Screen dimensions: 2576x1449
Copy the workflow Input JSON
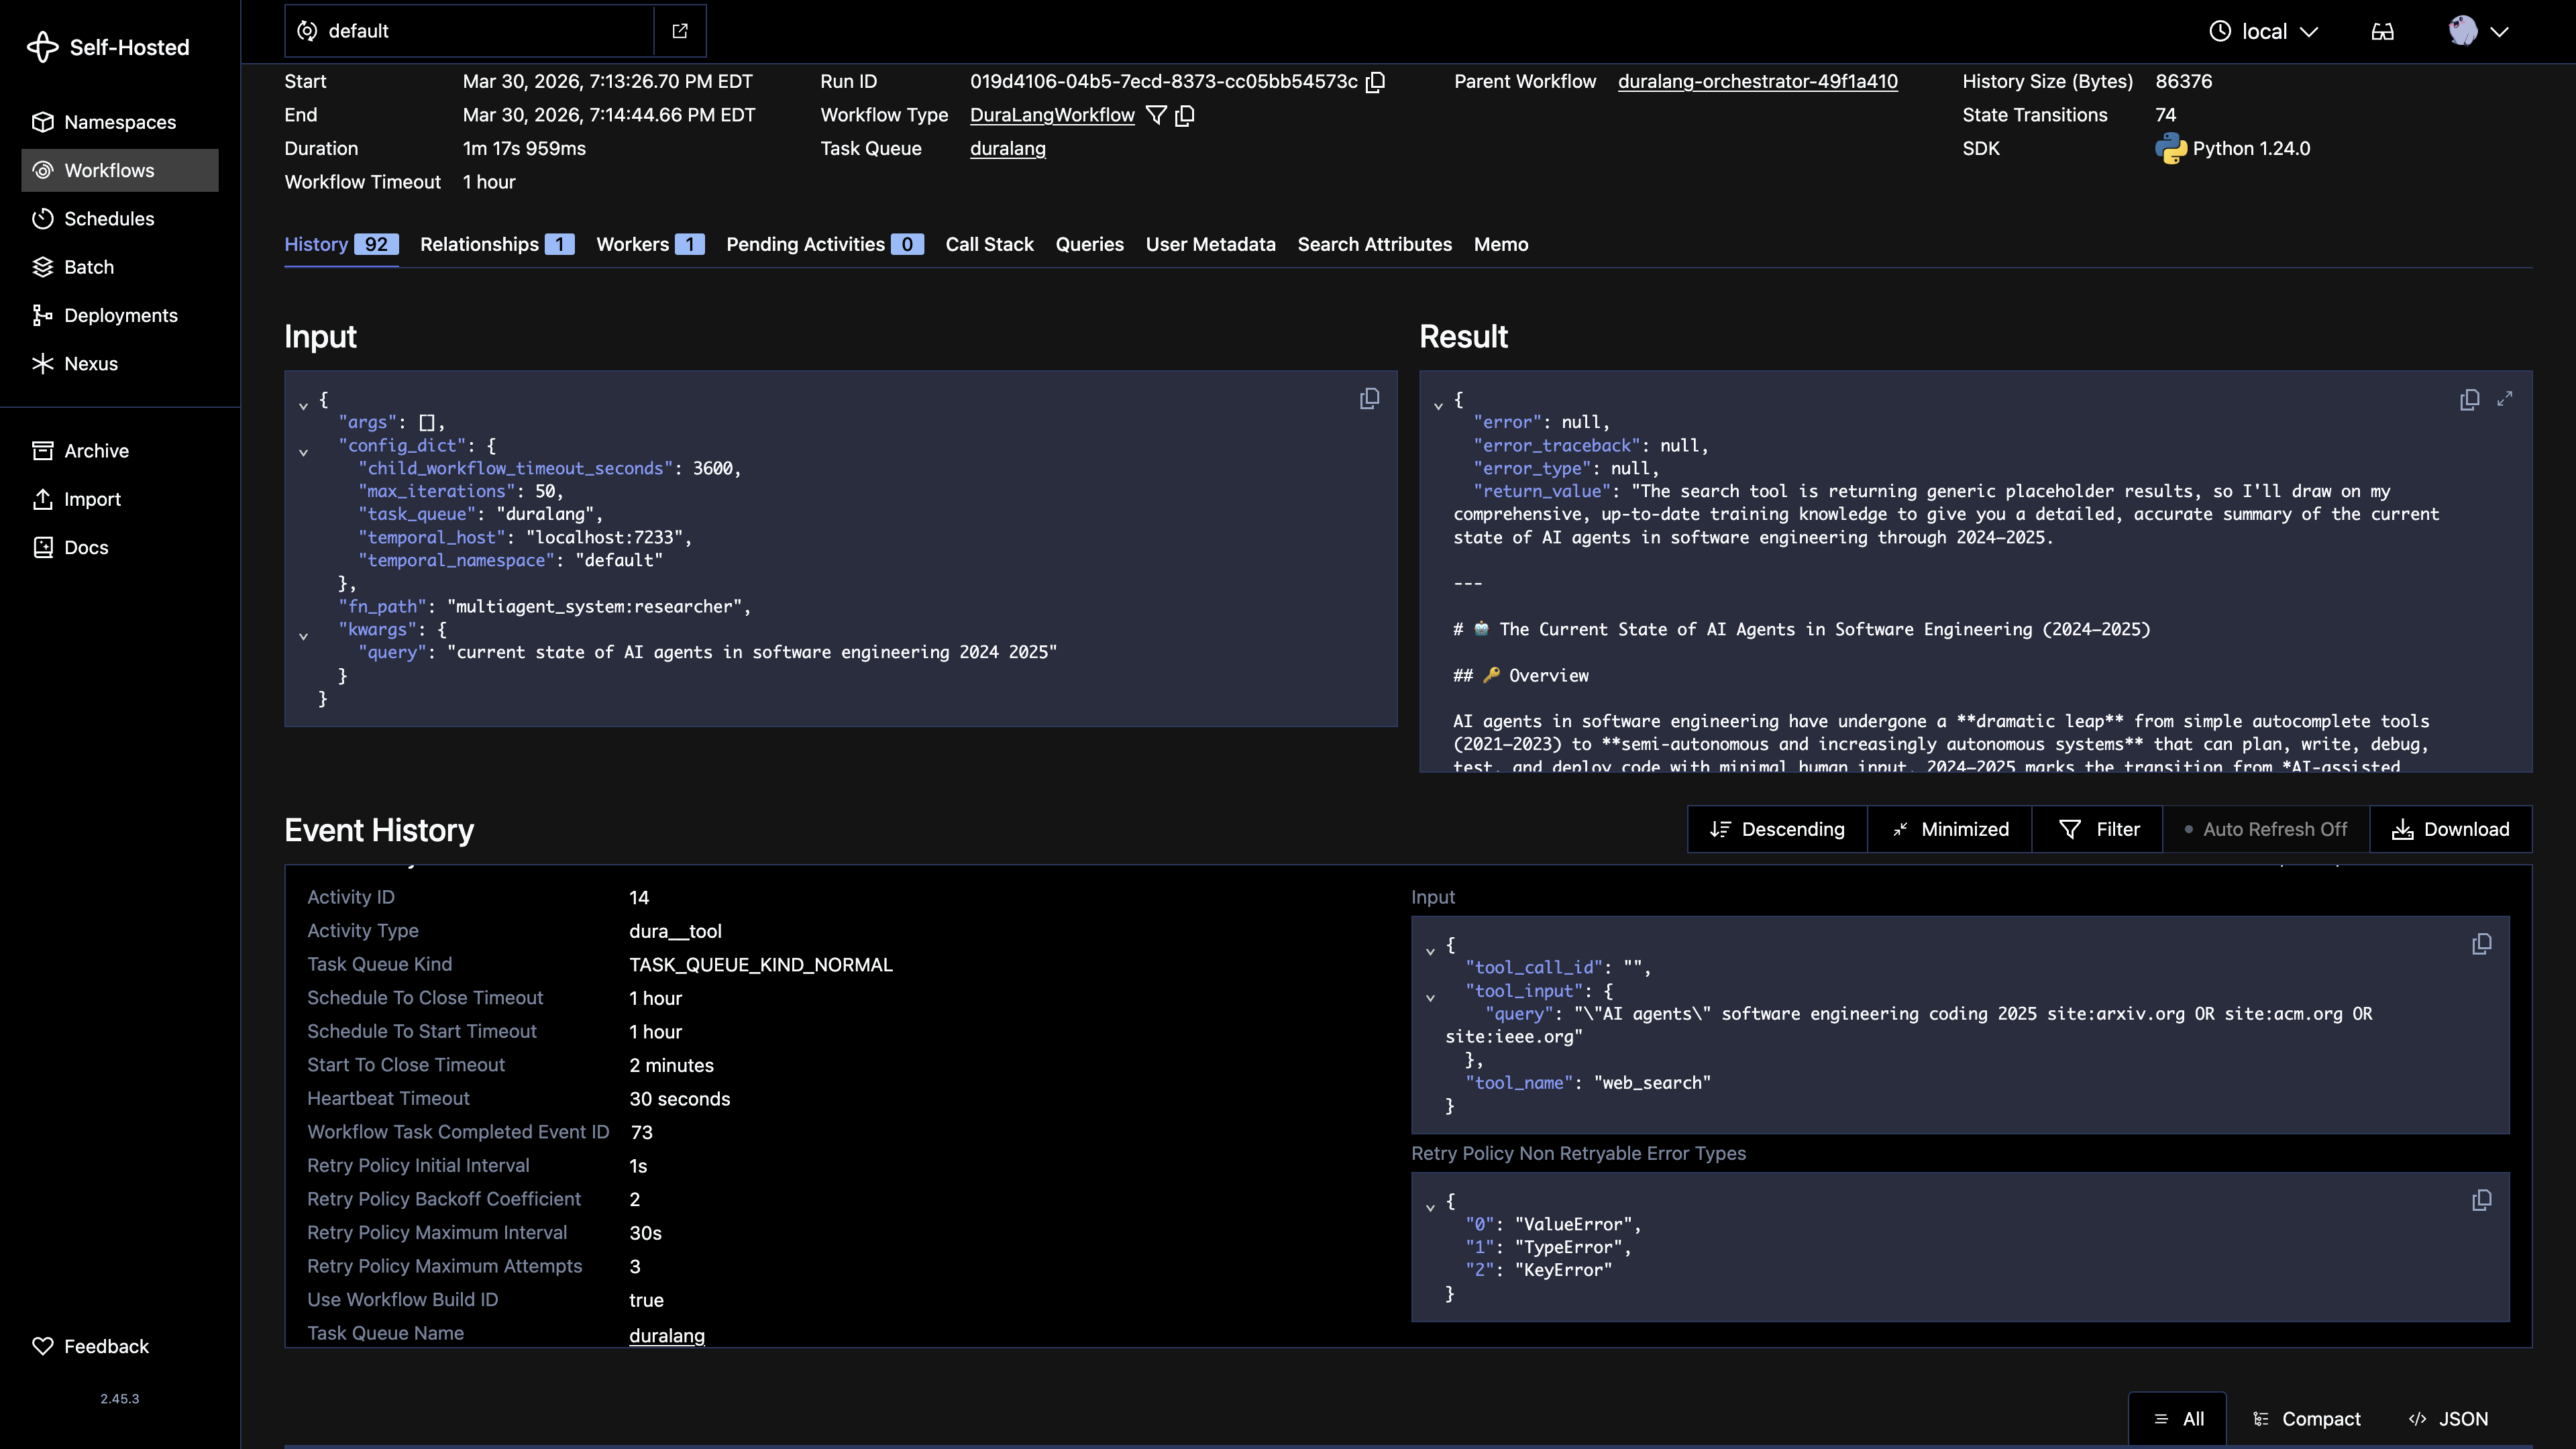point(1369,399)
